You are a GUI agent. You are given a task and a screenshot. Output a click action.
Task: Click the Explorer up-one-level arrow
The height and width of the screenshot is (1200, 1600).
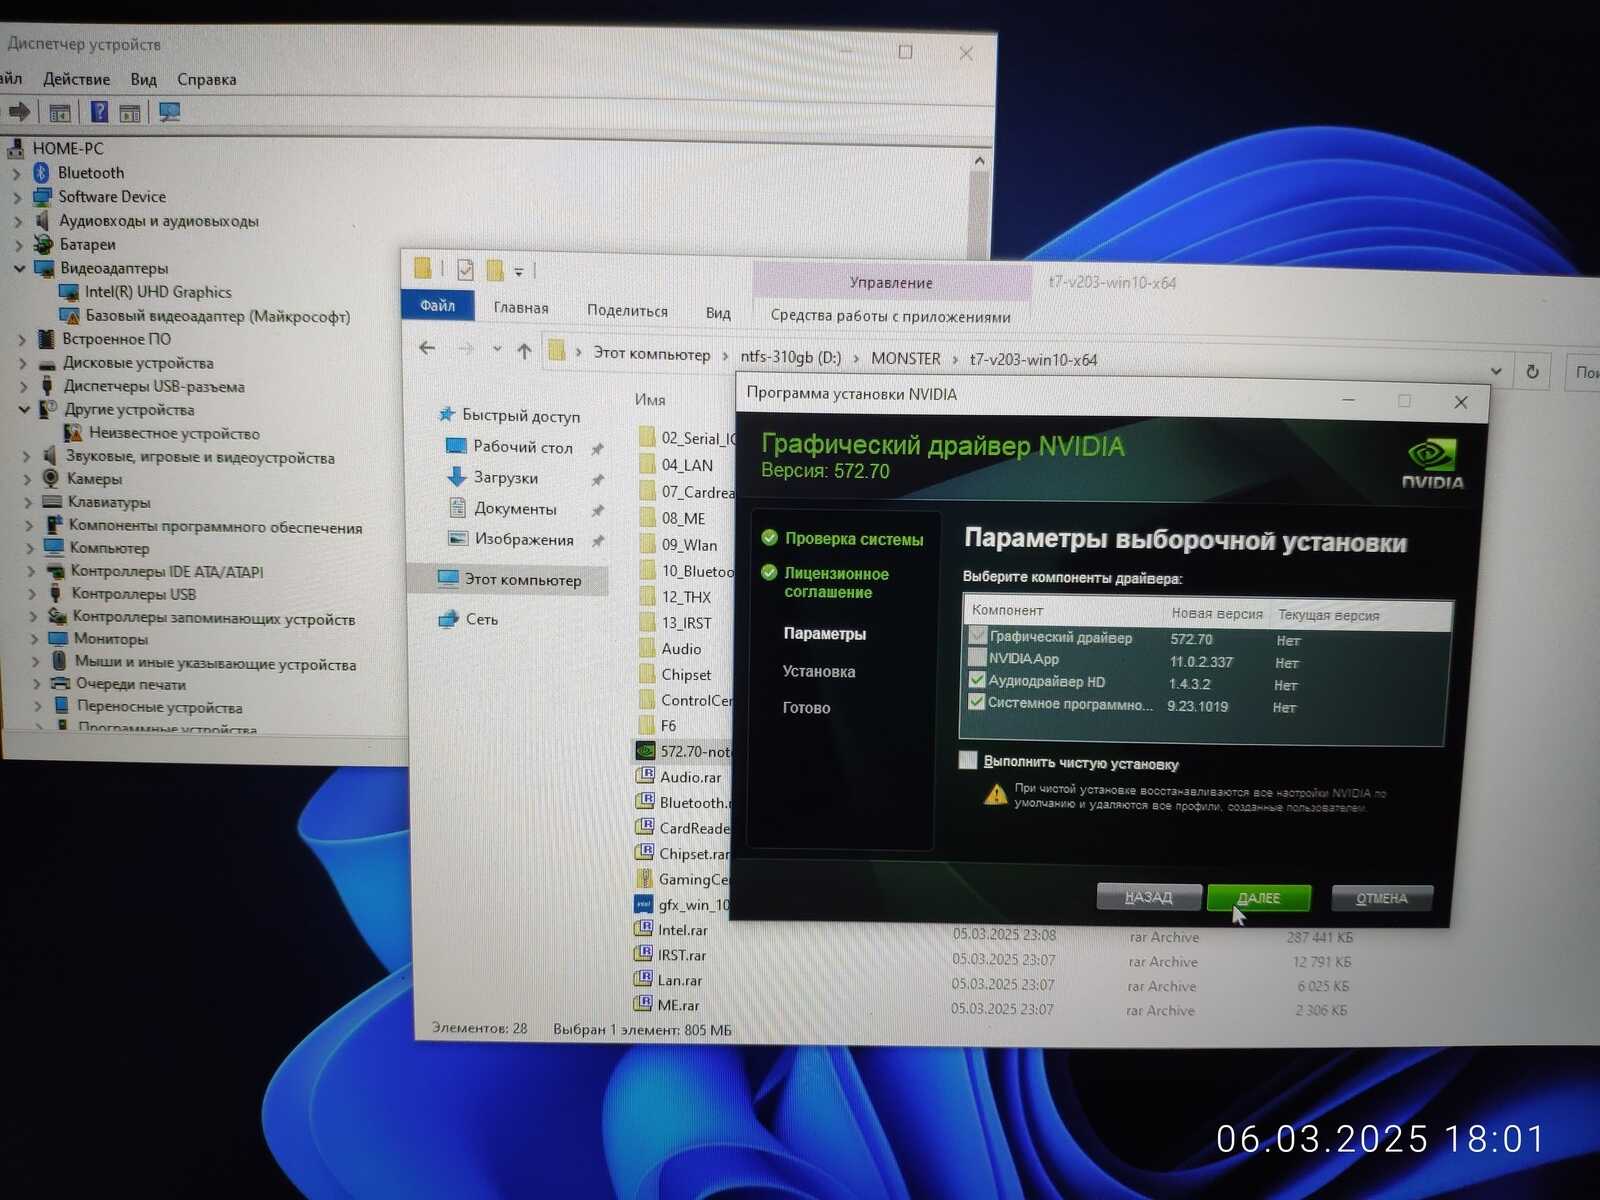point(524,350)
